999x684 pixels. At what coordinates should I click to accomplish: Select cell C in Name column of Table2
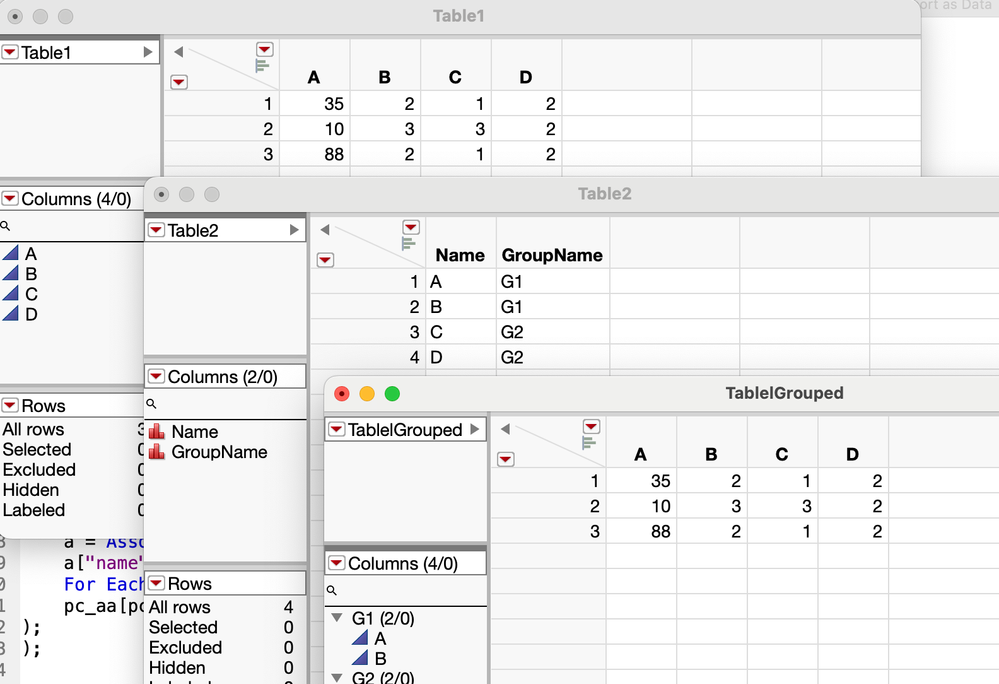pyautogui.click(x=461, y=332)
